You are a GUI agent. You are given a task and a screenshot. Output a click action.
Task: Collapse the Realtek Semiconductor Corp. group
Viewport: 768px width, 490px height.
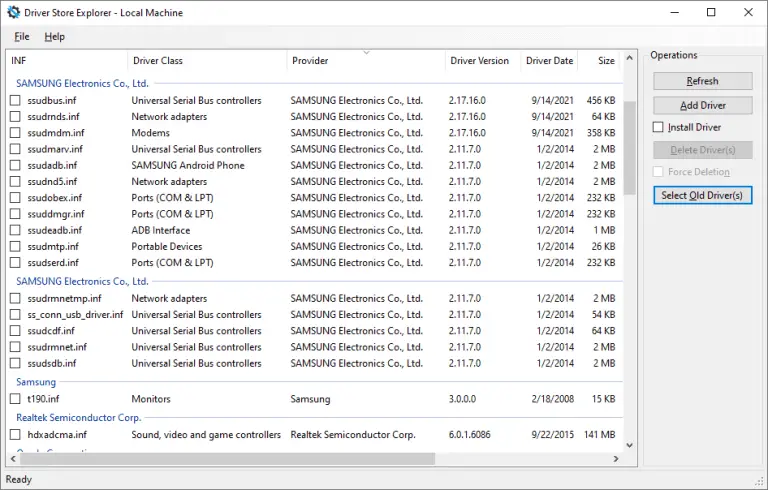pyautogui.click(x=79, y=417)
